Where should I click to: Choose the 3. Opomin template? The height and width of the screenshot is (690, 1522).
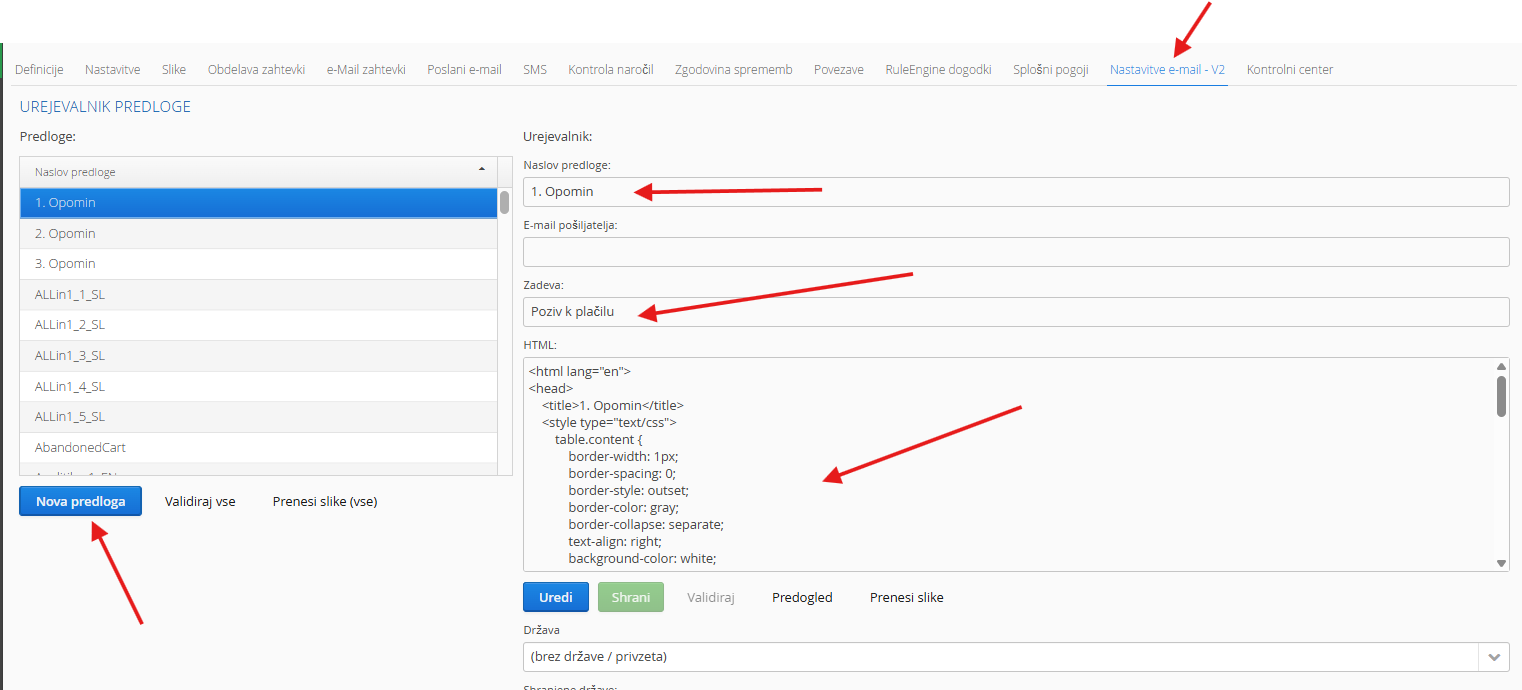pos(258,264)
